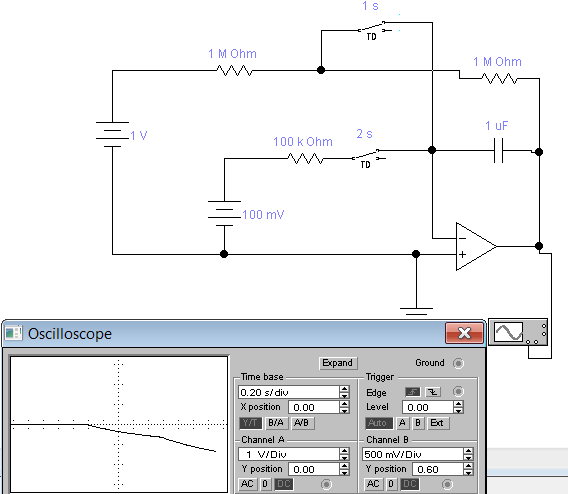Select Y/T display mode
The image size is (568, 494).
tap(250, 423)
